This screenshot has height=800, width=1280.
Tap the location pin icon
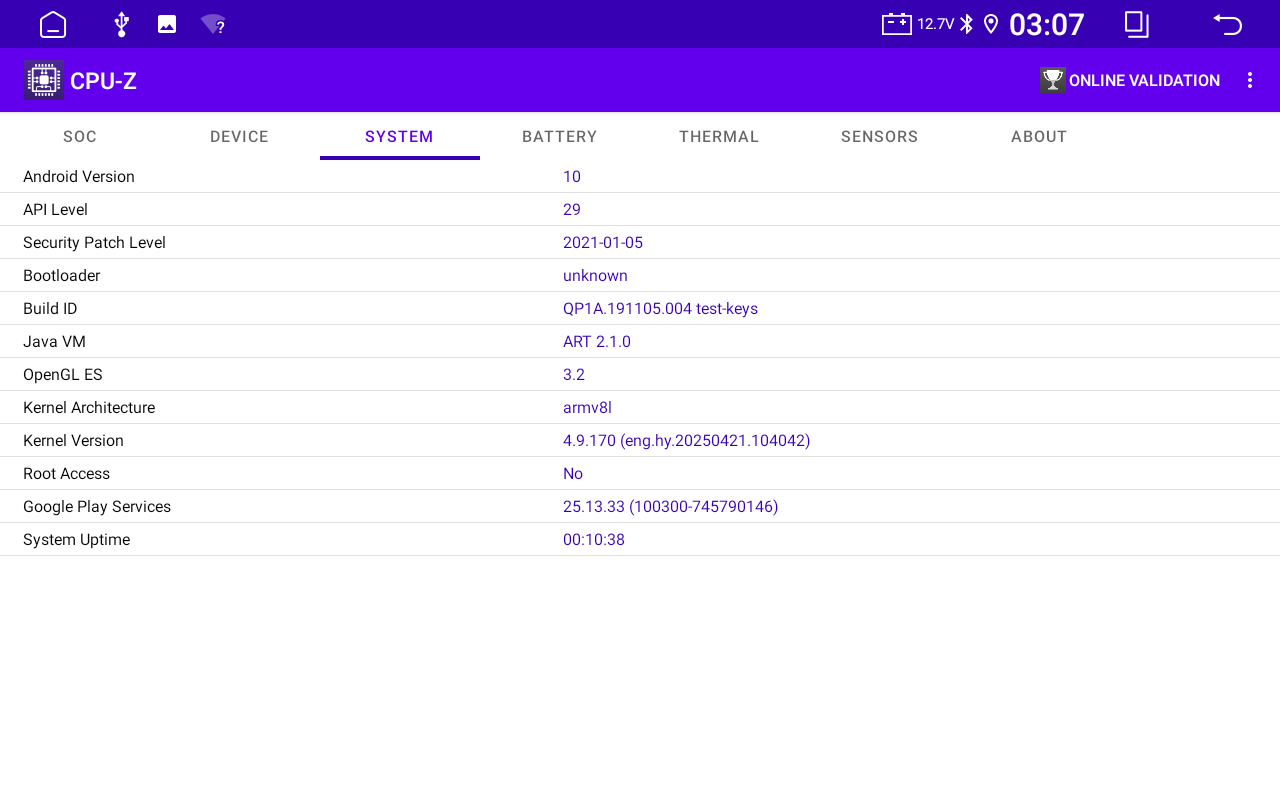pos(991,24)
